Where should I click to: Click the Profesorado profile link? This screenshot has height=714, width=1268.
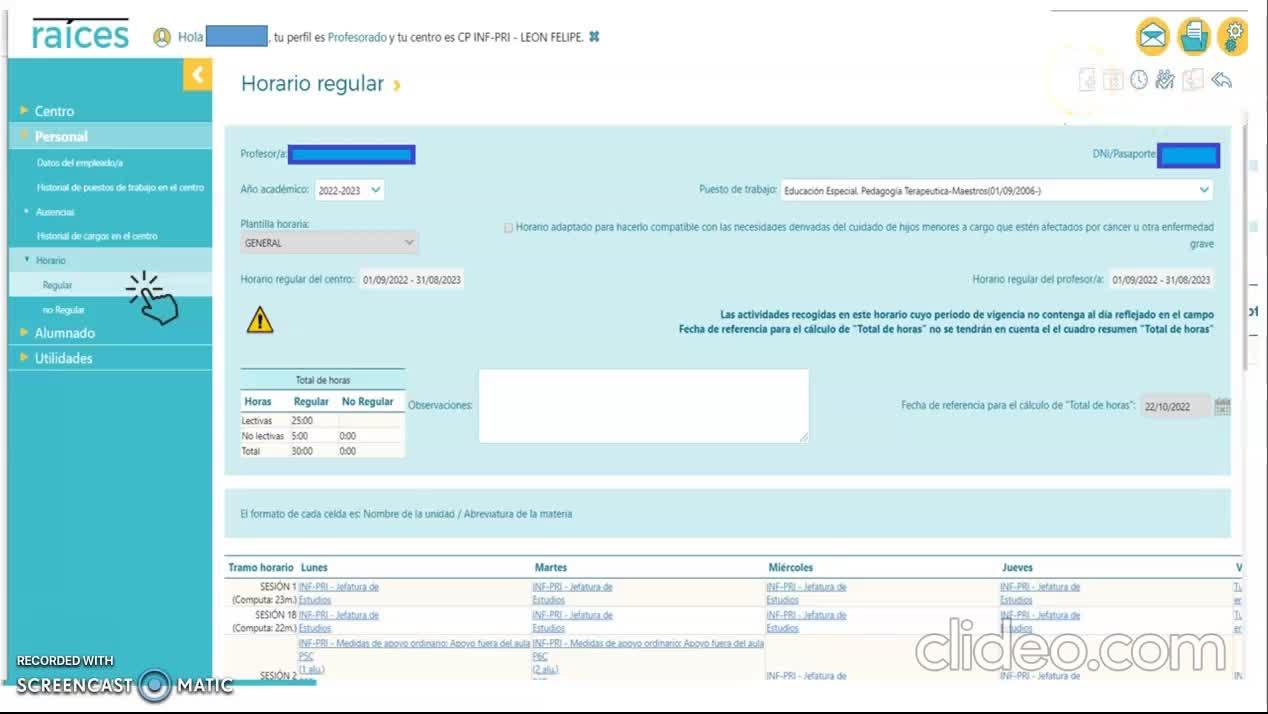coord(357,37)
